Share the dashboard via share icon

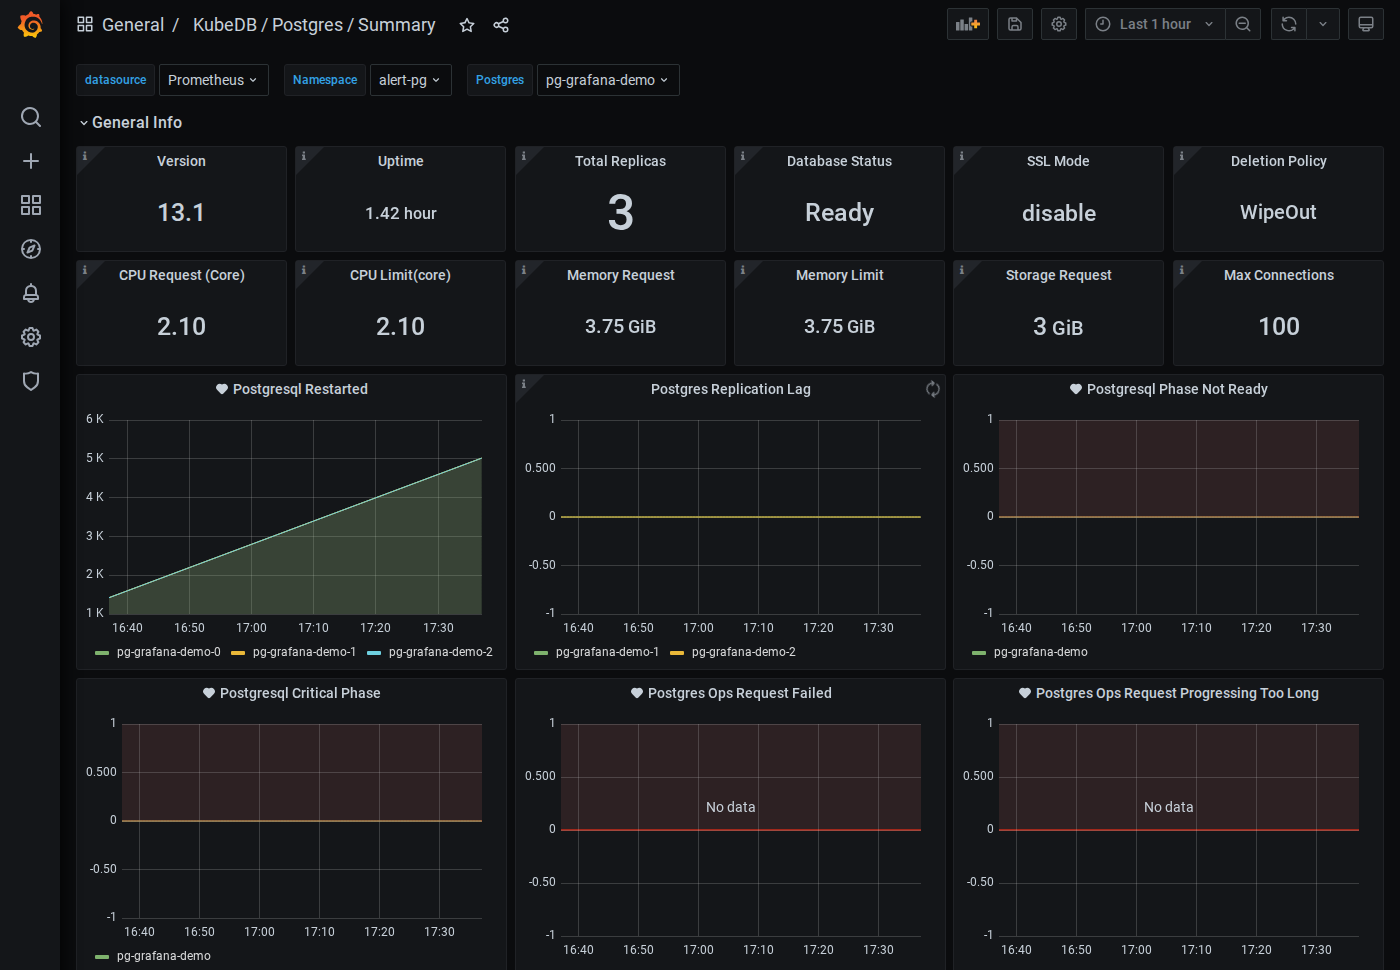click(501, 25)
